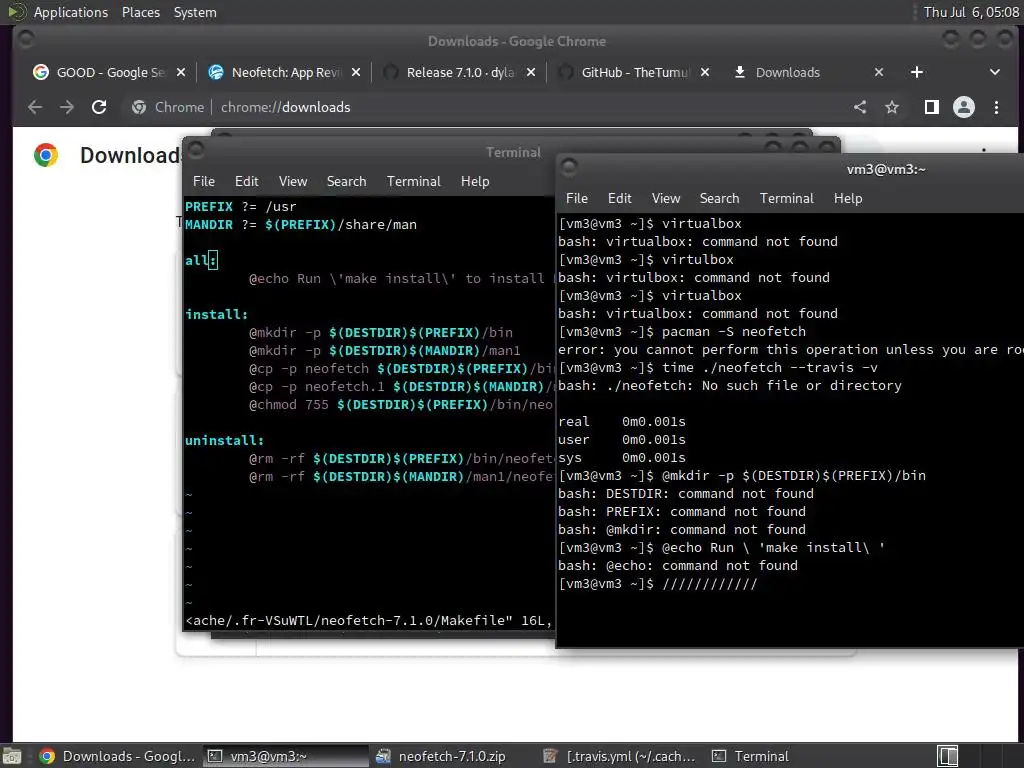This screenshot has height=768, width=1024.
Task: Click the clock showing Thu Jul 6, 05:08
Action: [x=970, y=12]
